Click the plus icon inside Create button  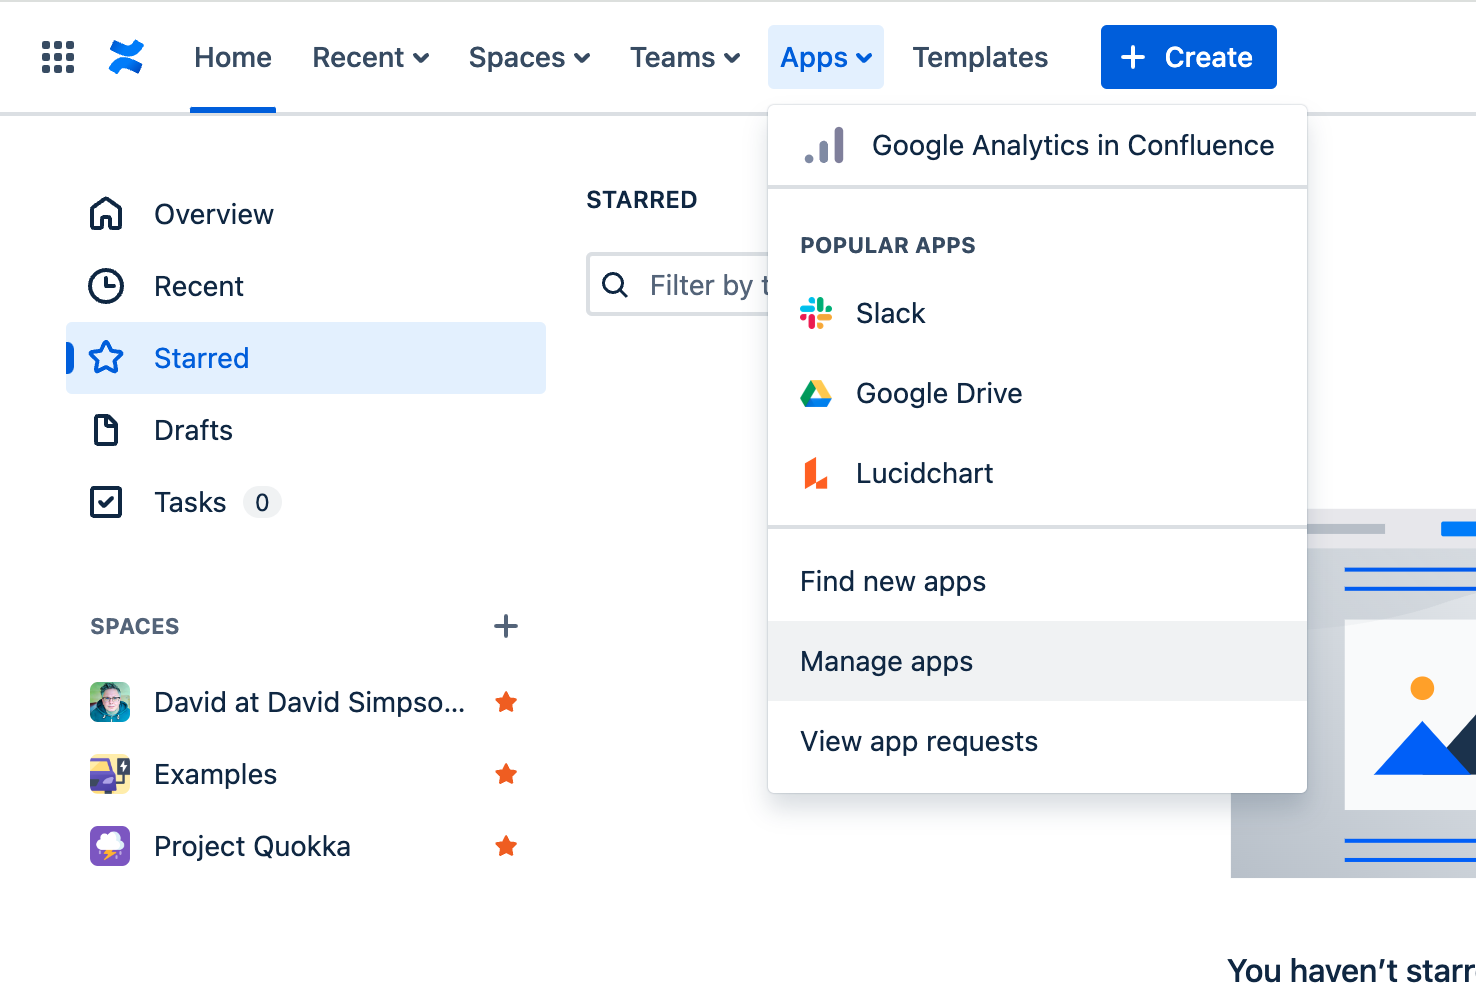click(1133, 57)
